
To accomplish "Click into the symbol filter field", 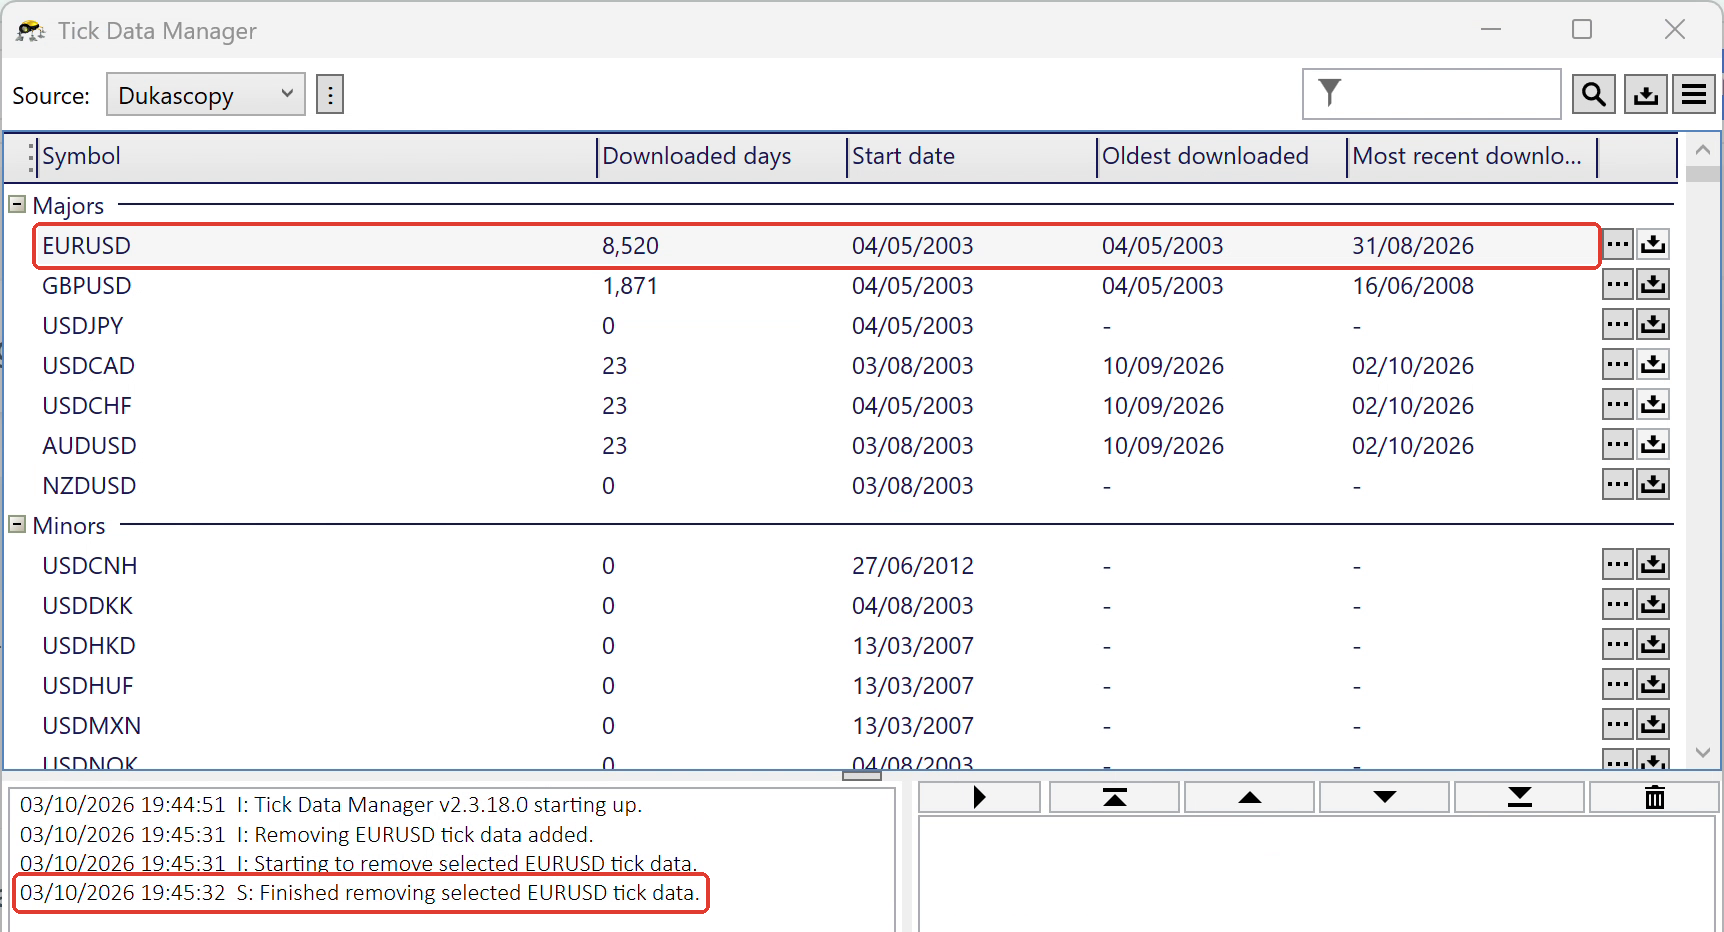I will 1431,94.
